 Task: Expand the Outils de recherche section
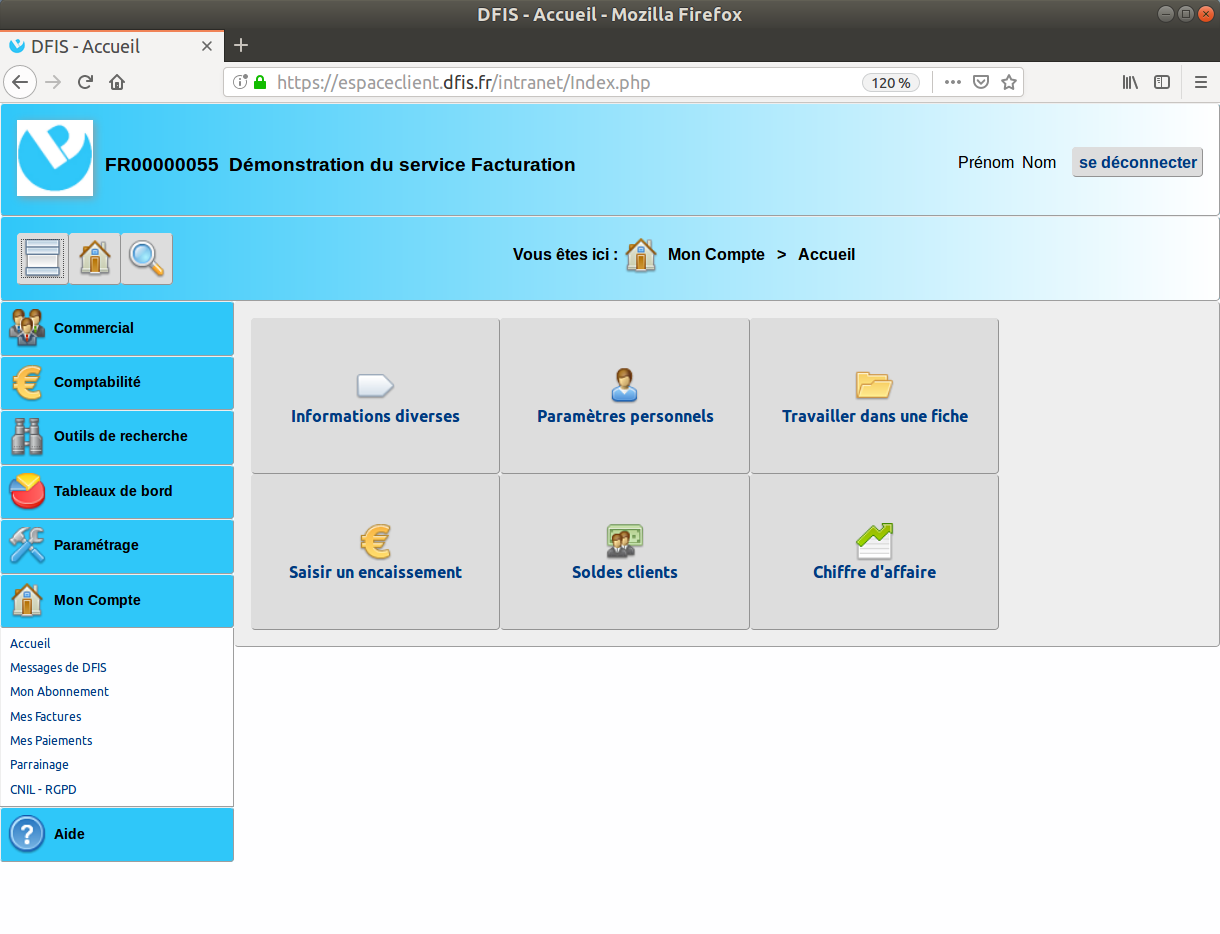117,436
